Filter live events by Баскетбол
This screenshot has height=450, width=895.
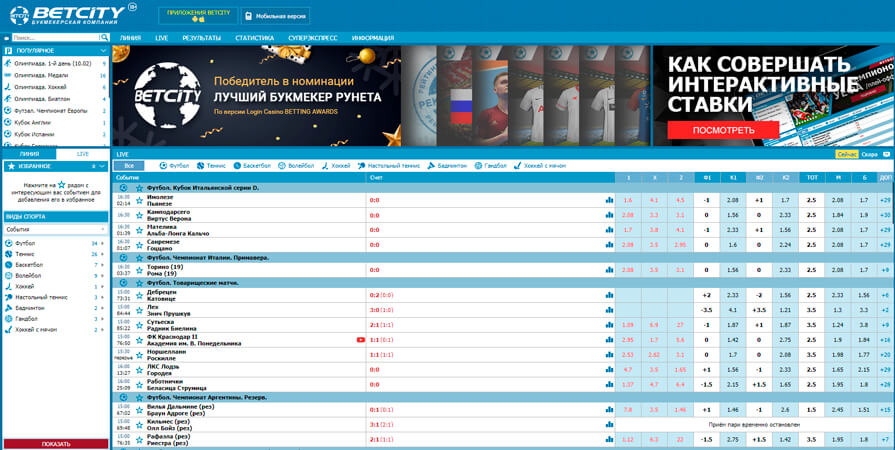(252, 166)
